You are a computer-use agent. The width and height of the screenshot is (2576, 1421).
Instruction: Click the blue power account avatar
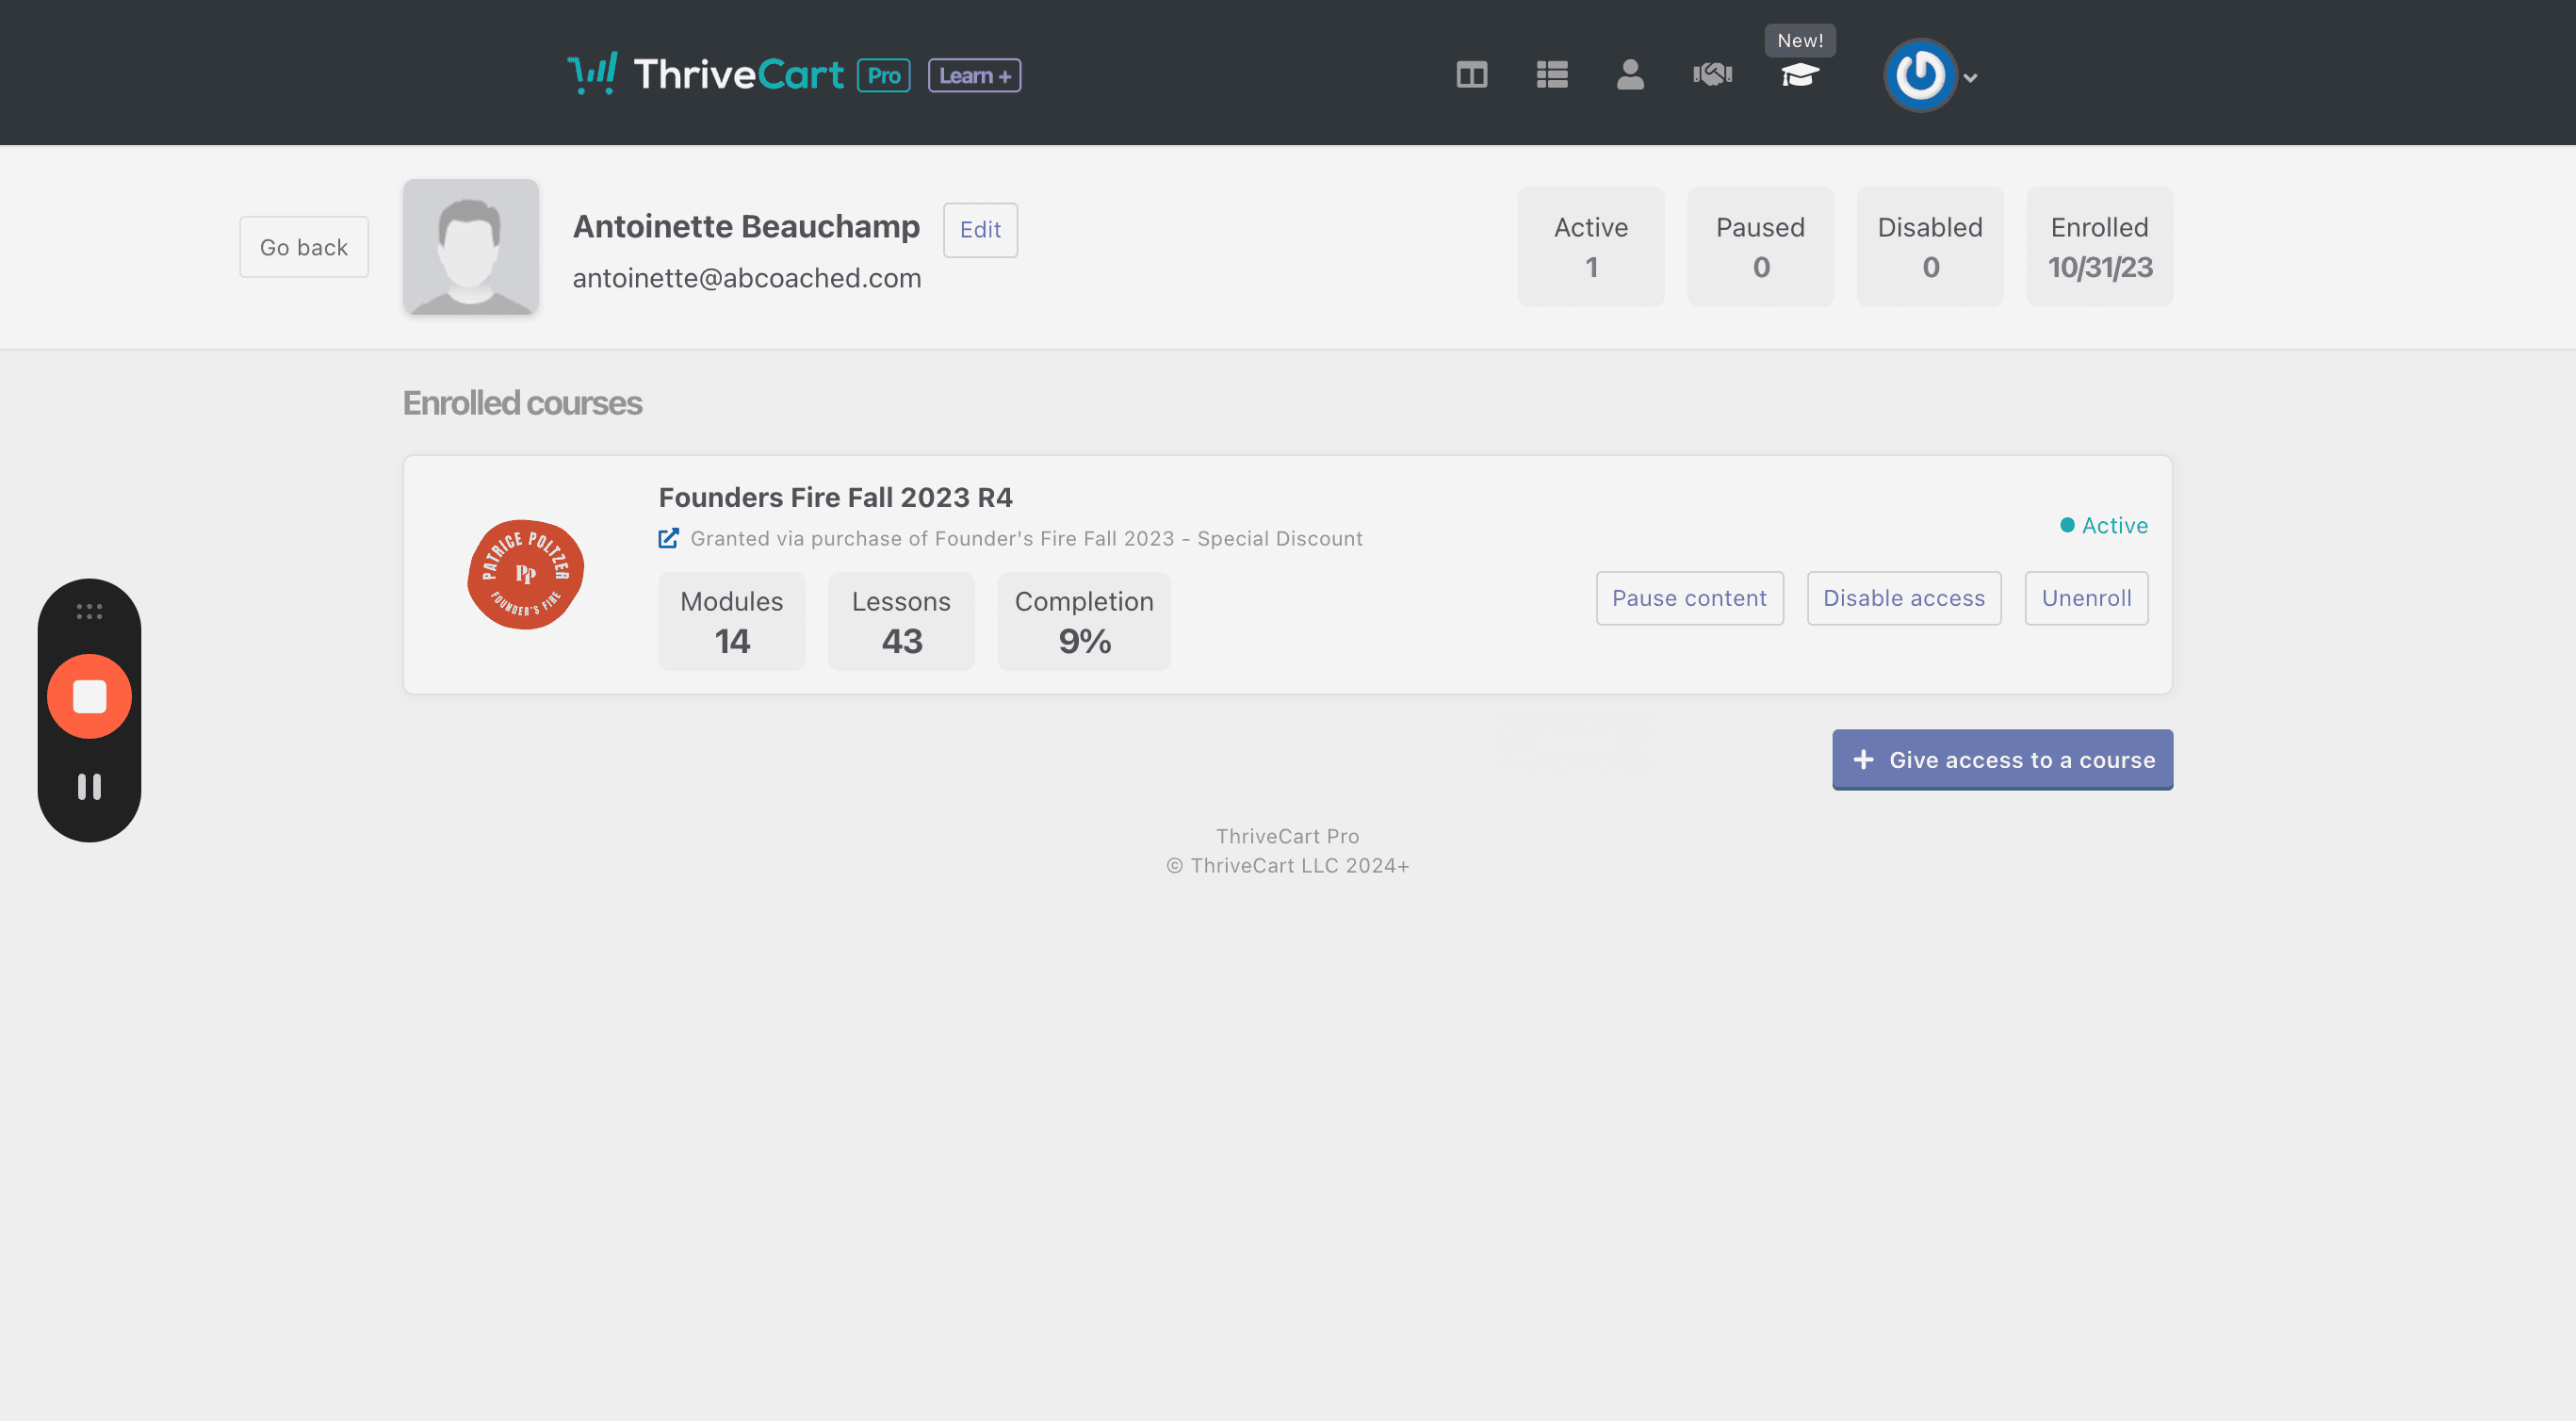tap(1920, 75)
